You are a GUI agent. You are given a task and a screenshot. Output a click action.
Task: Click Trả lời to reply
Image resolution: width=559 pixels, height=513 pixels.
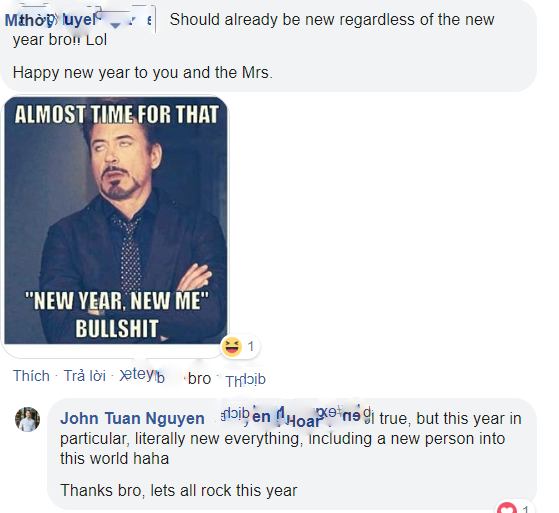coord(84,376)
